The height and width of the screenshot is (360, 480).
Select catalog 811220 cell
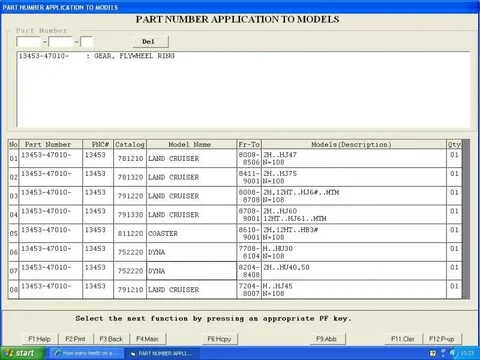tap(130, 233)
